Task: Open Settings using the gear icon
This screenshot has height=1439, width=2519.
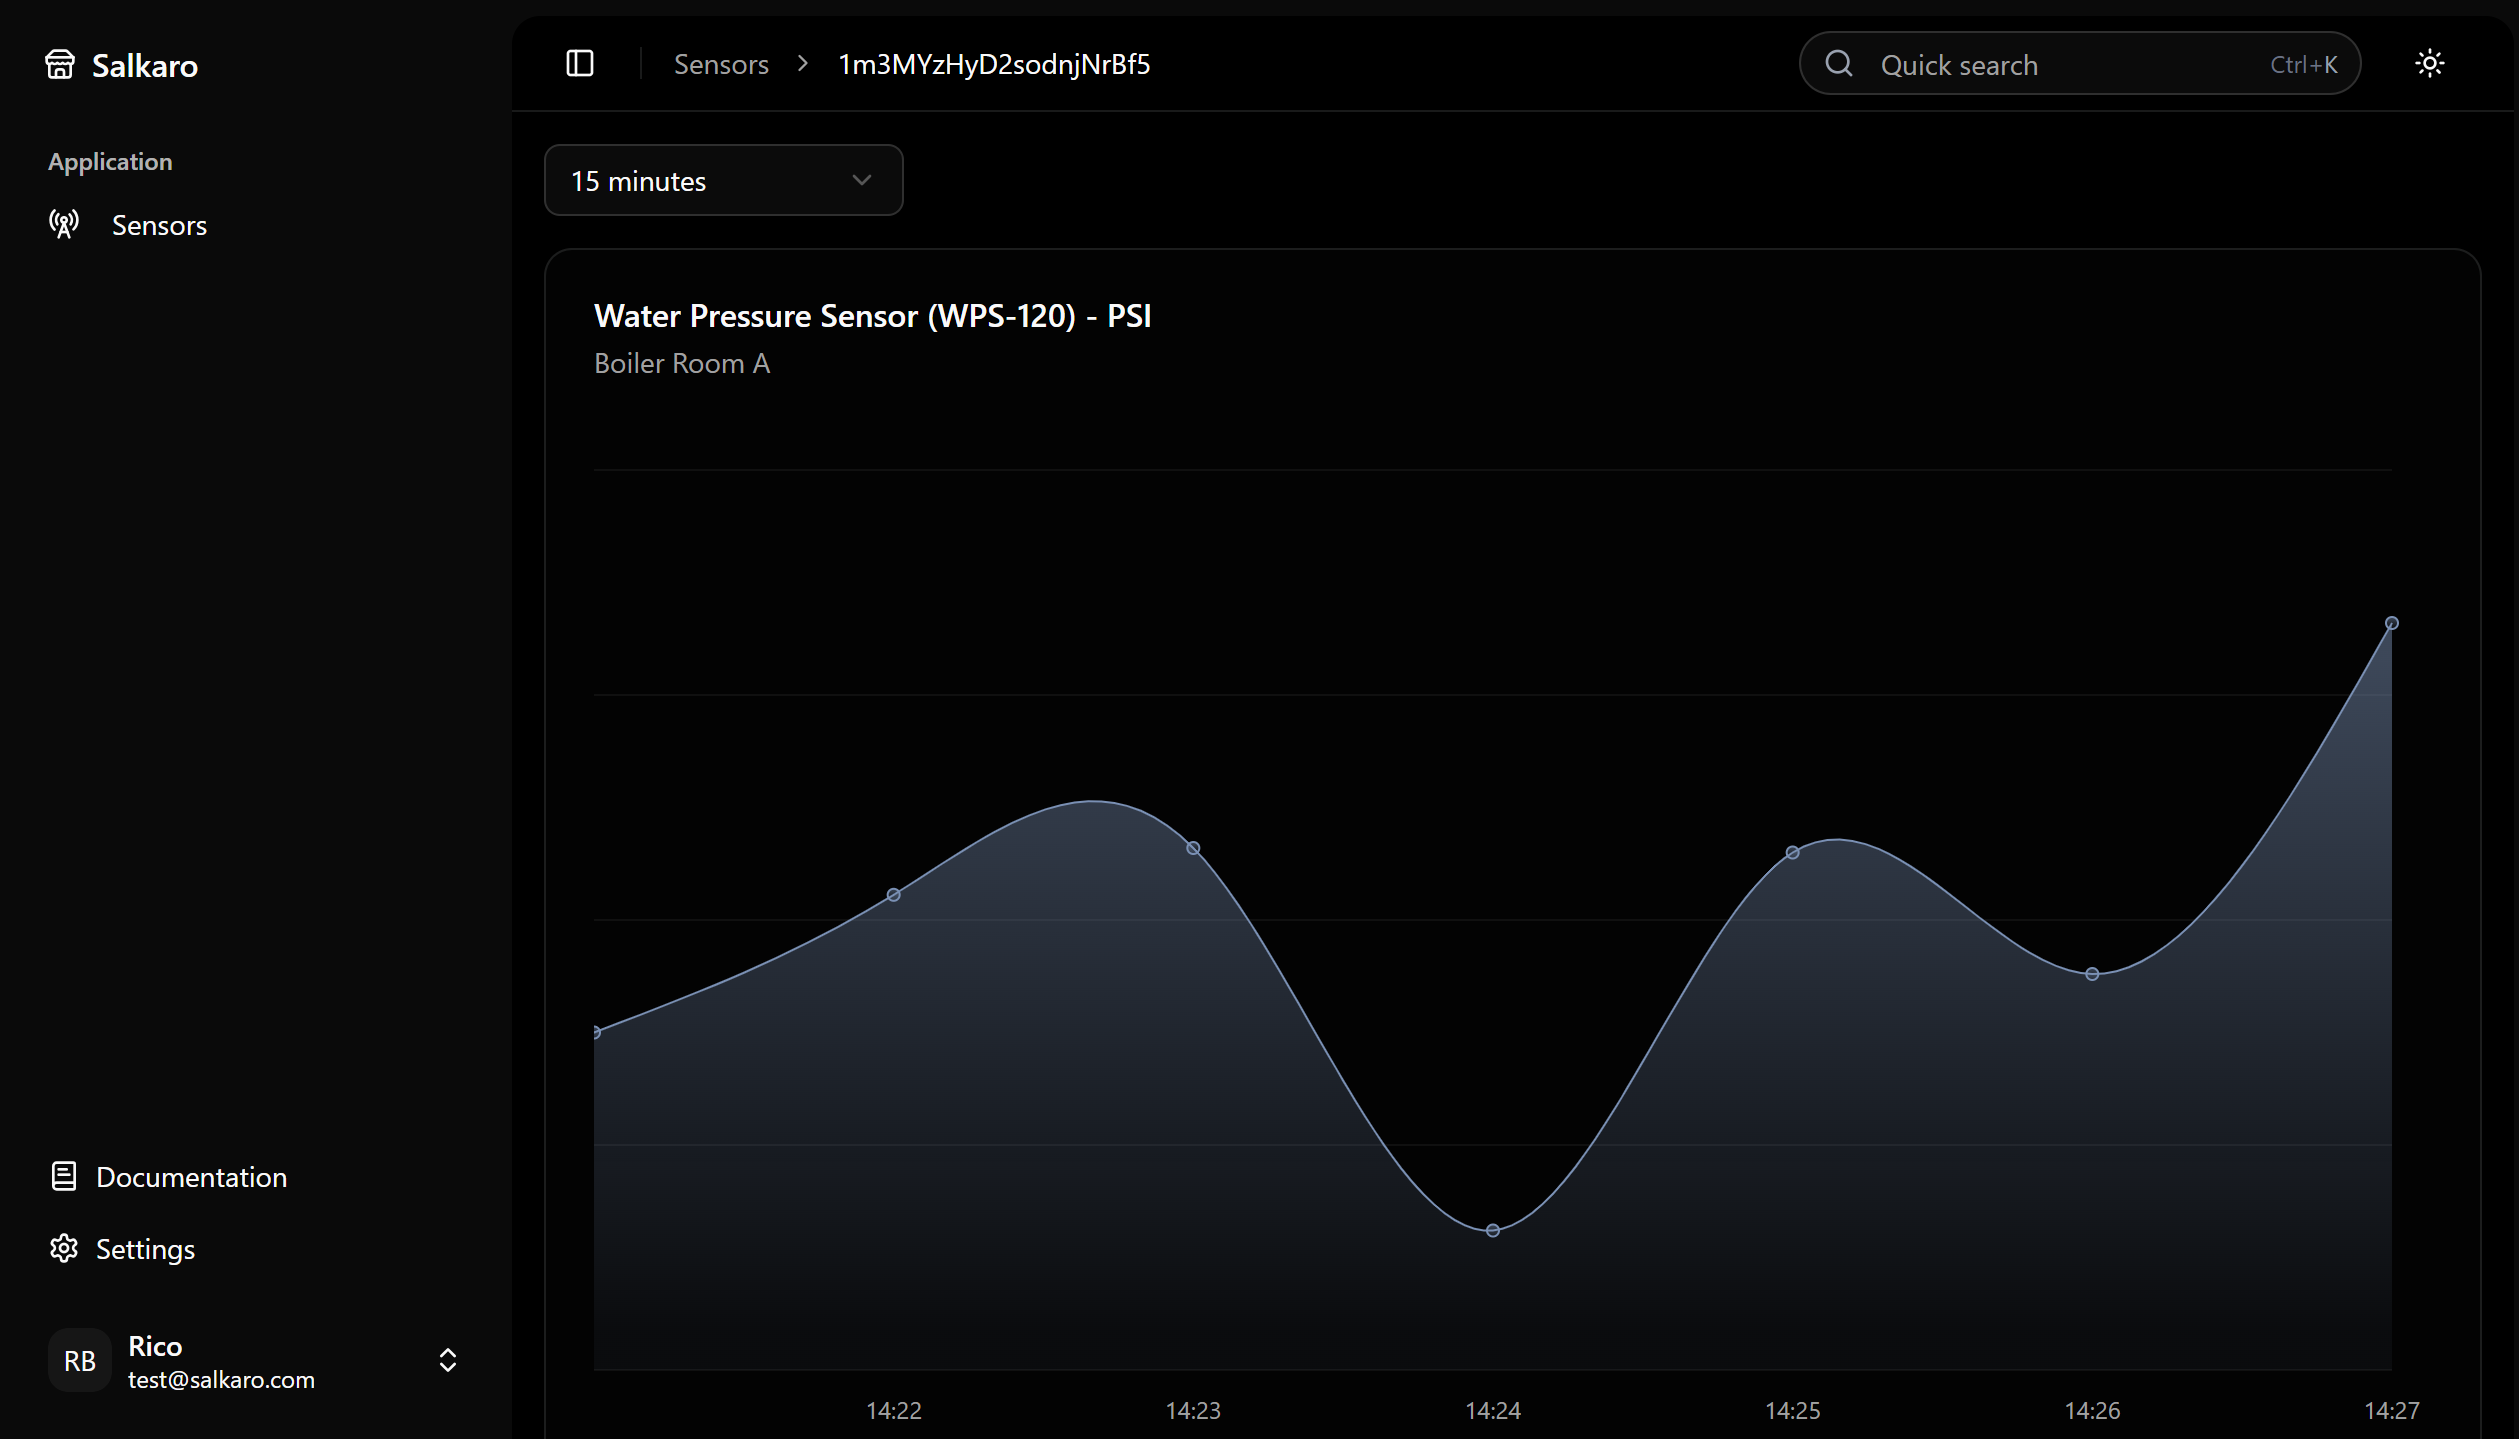Action: tap(62, 1248)
